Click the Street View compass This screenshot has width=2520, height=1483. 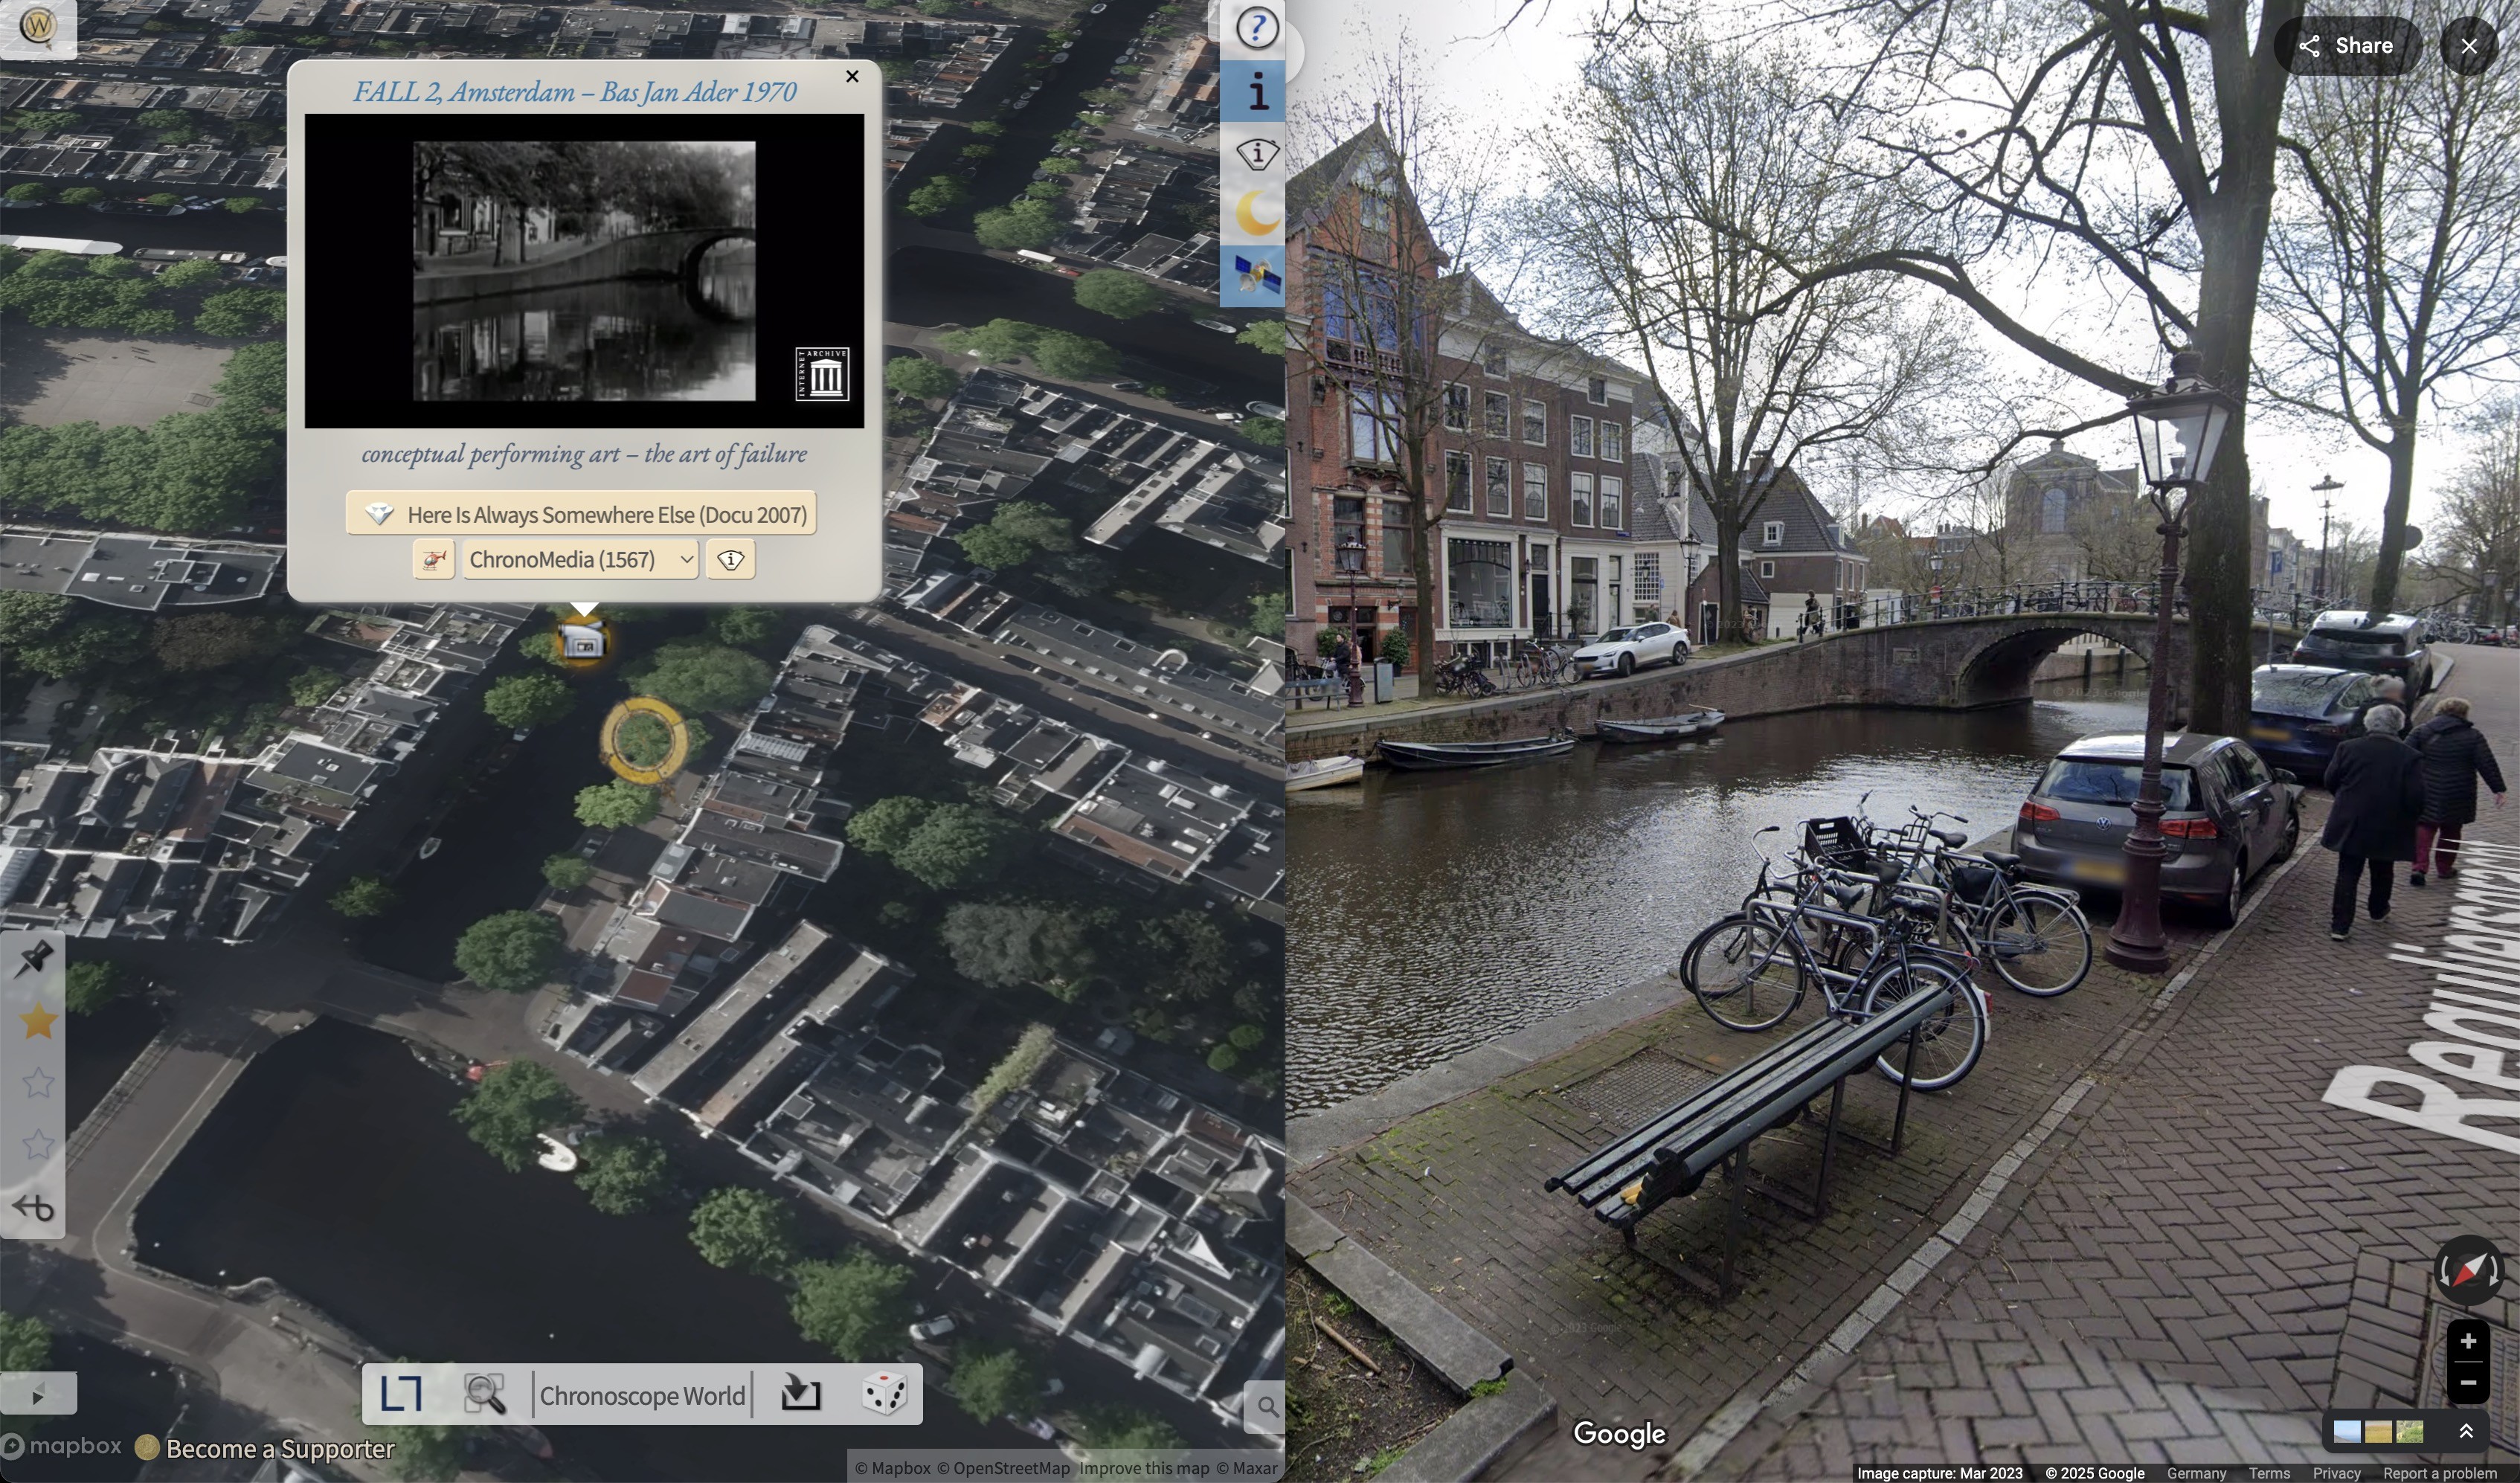pyautogui.click(x=2468, y=1271)
